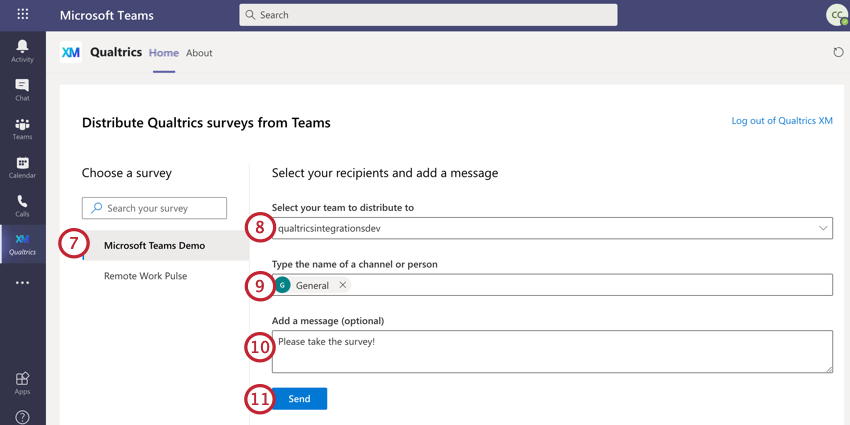Open Activity bell in sidebar

[22, 50]
